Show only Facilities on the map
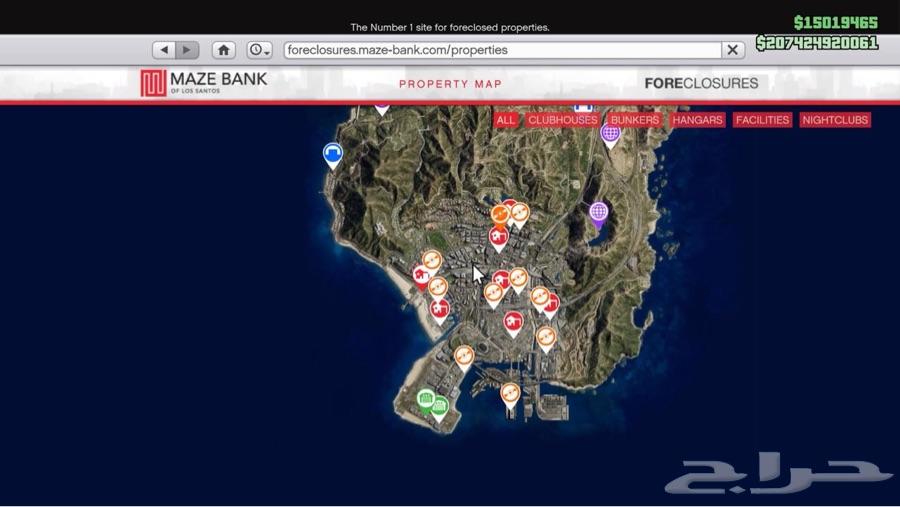The height and width of the screenshot is (507, 900). 762,120
